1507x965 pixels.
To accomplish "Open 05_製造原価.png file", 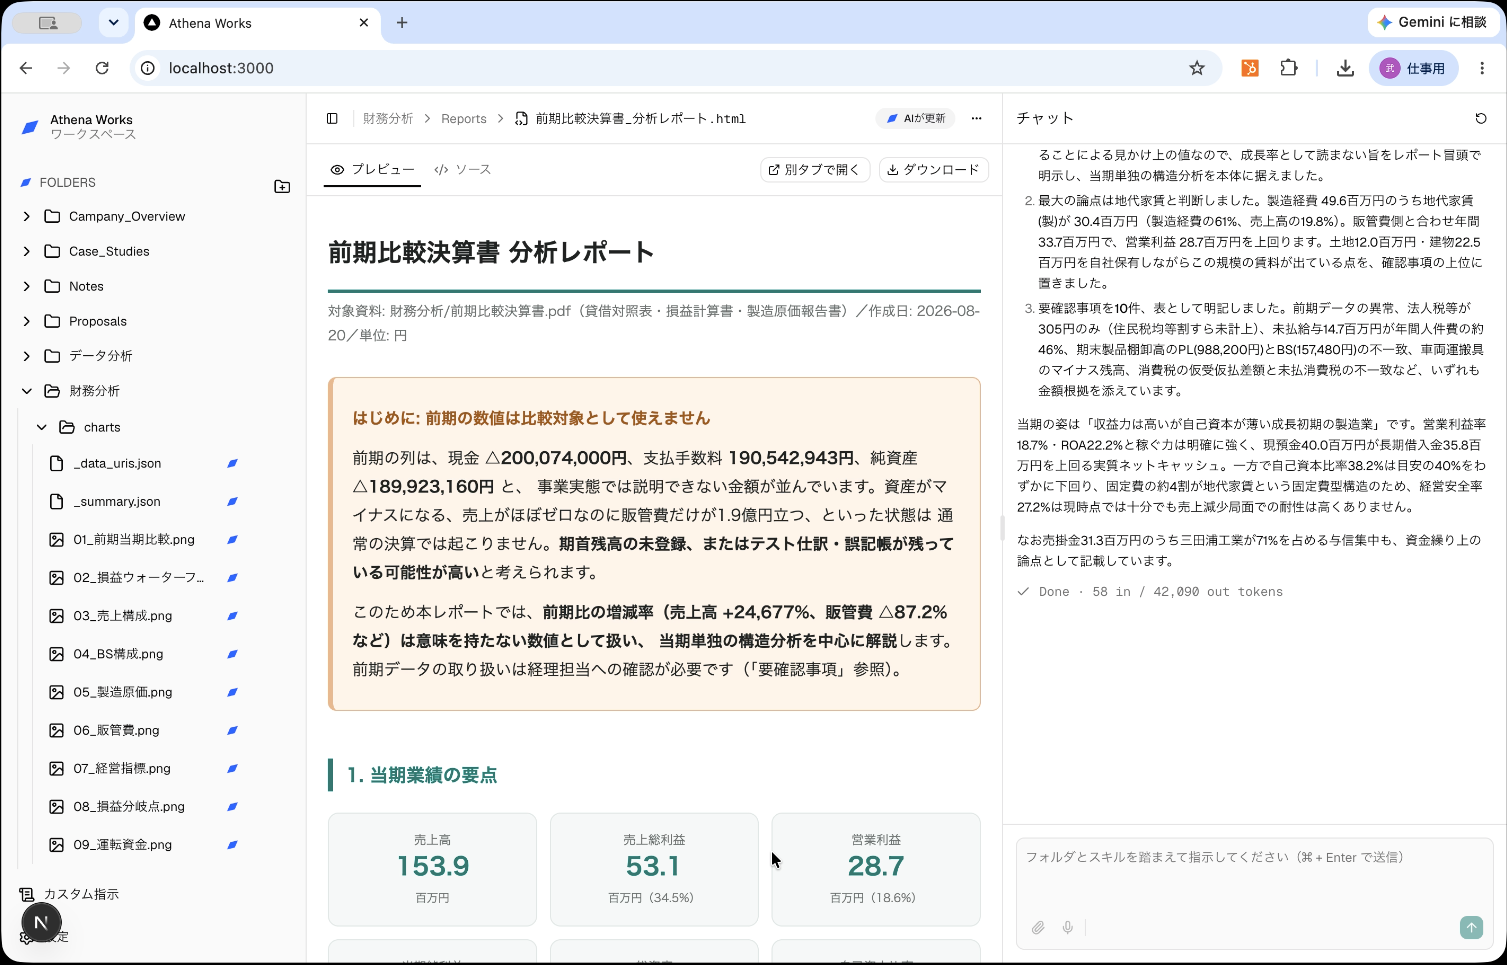I will click(x=123, y=692).
